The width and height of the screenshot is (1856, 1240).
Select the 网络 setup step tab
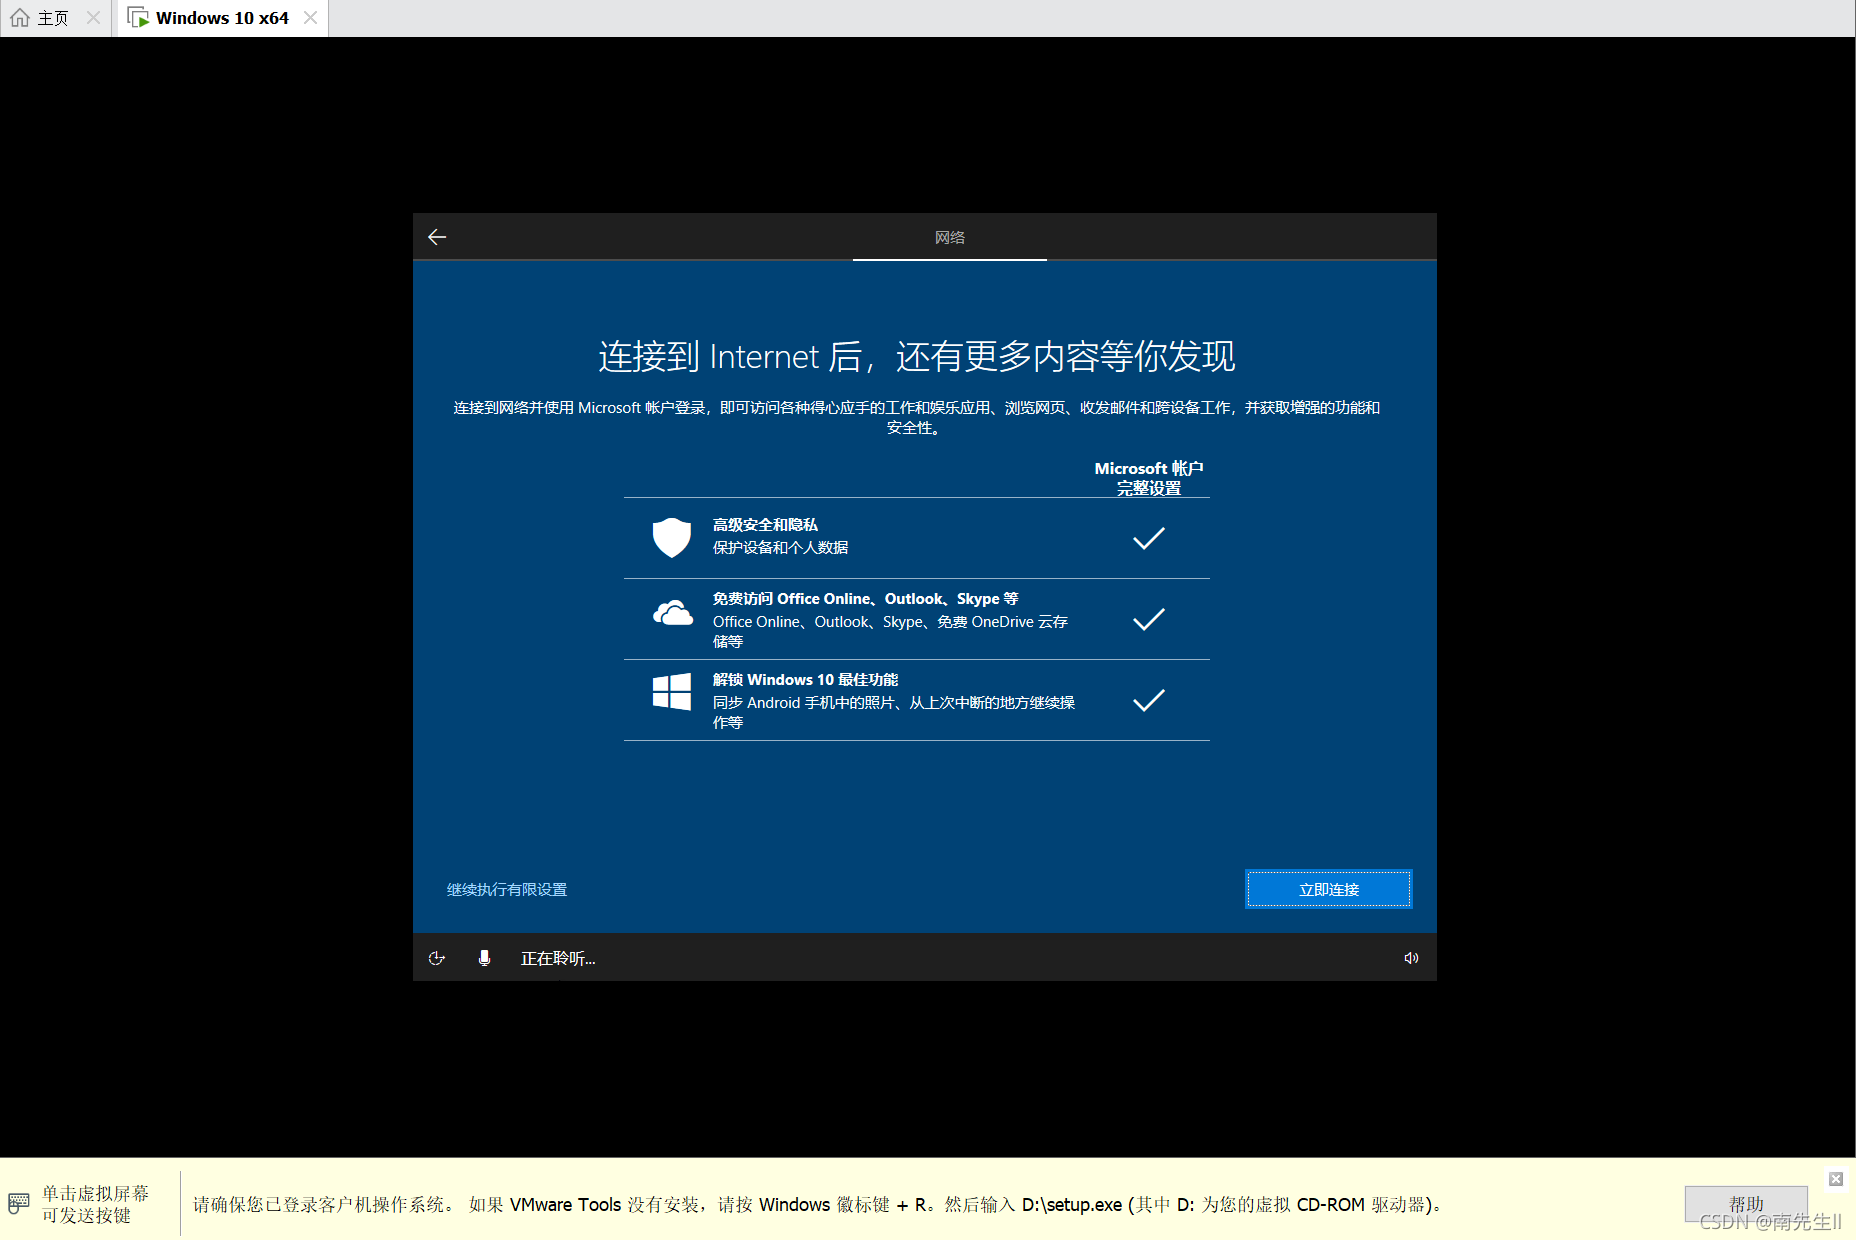coord(950,238)
